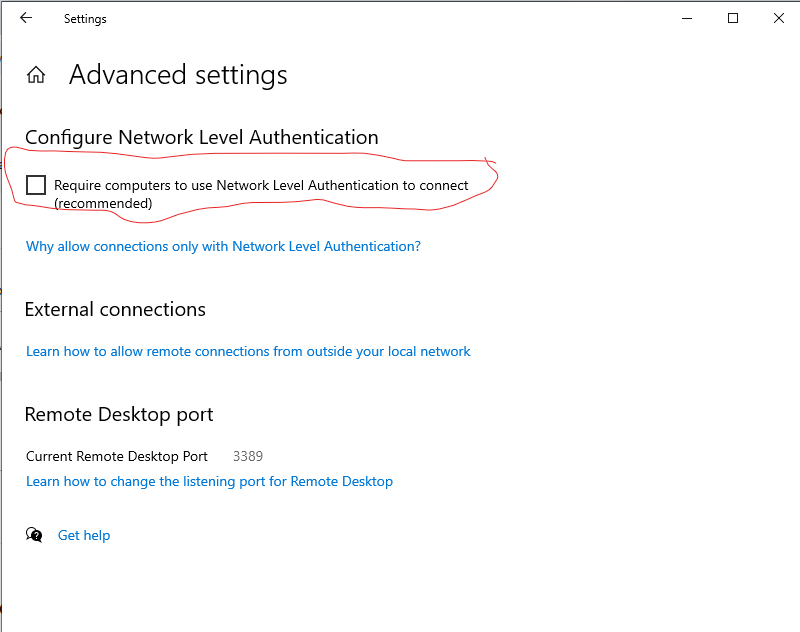Select the 3389 port number value
800x632 pixels.
tap(248, 456)
